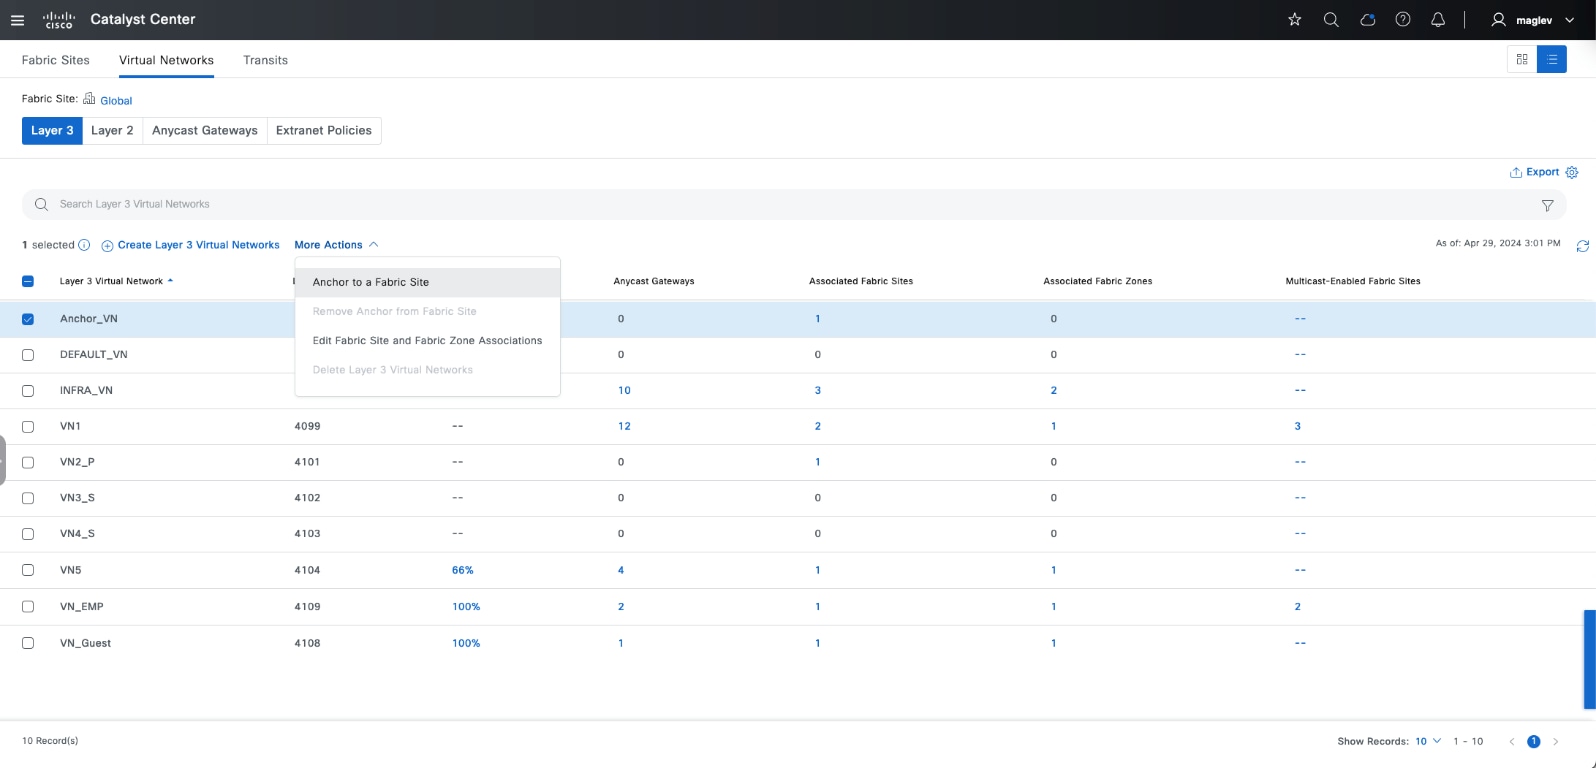Open the hamburger navigation menu

[x=17, y=20]
